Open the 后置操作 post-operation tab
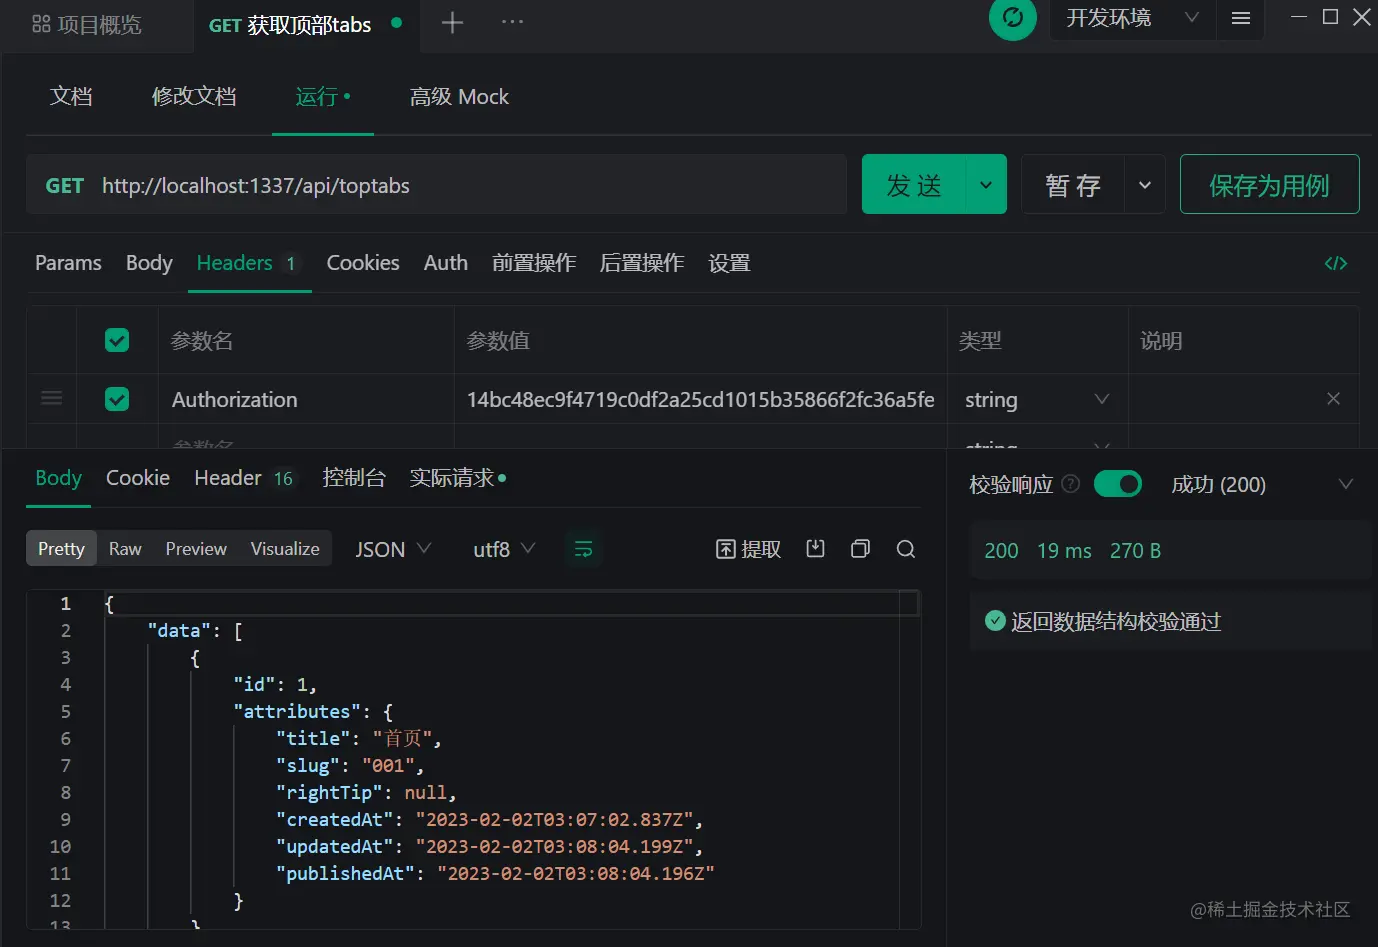This screenshot has height=947, width=1378. (642, 263)
